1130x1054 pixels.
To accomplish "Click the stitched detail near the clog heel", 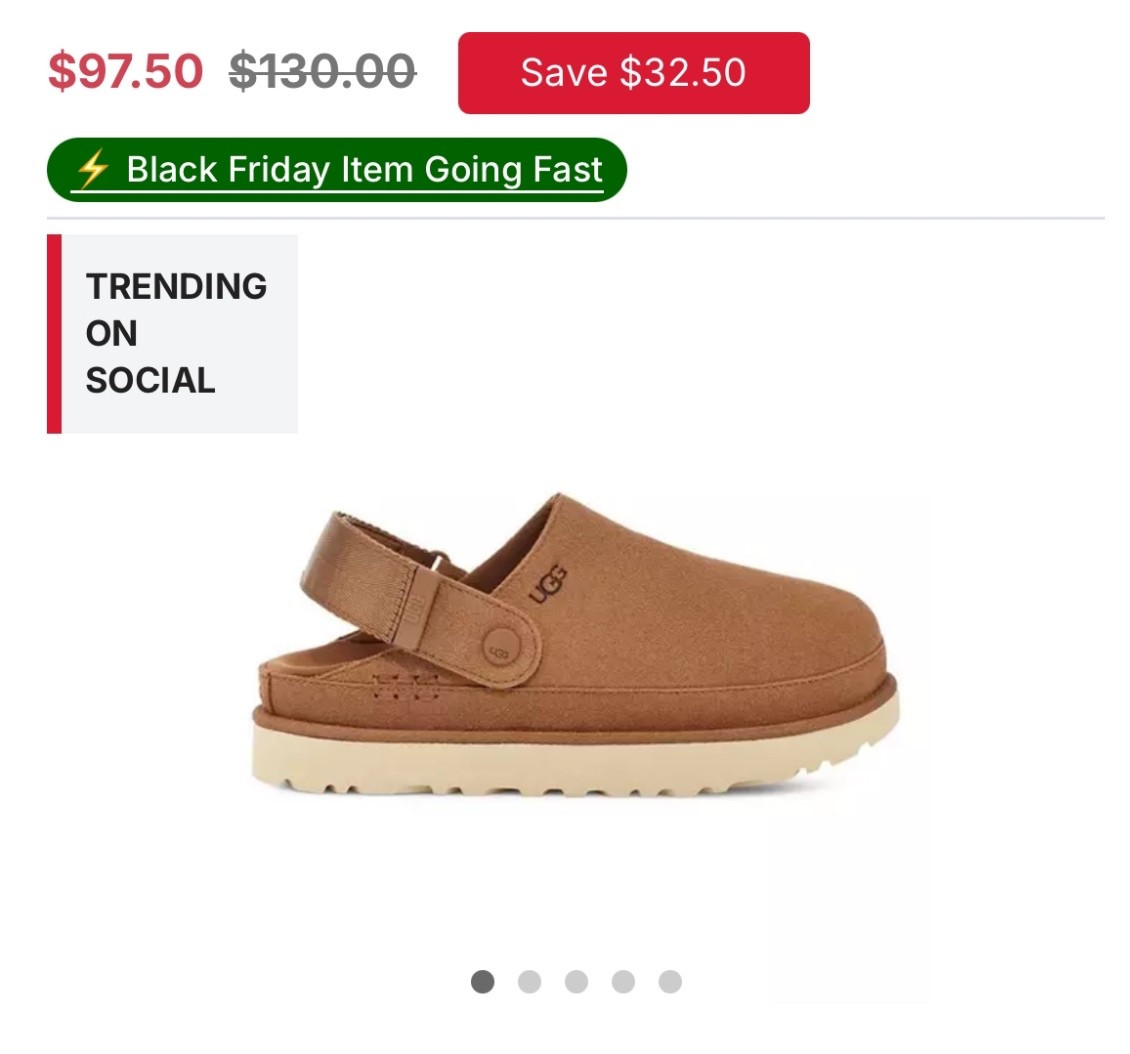I will coord(405,689).
